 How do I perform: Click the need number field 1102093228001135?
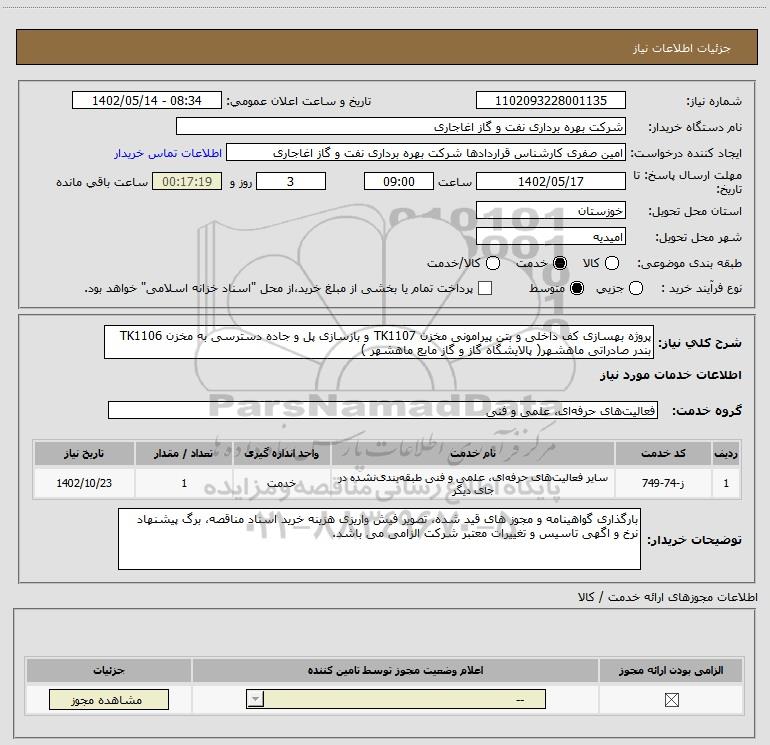click(550, 100)
